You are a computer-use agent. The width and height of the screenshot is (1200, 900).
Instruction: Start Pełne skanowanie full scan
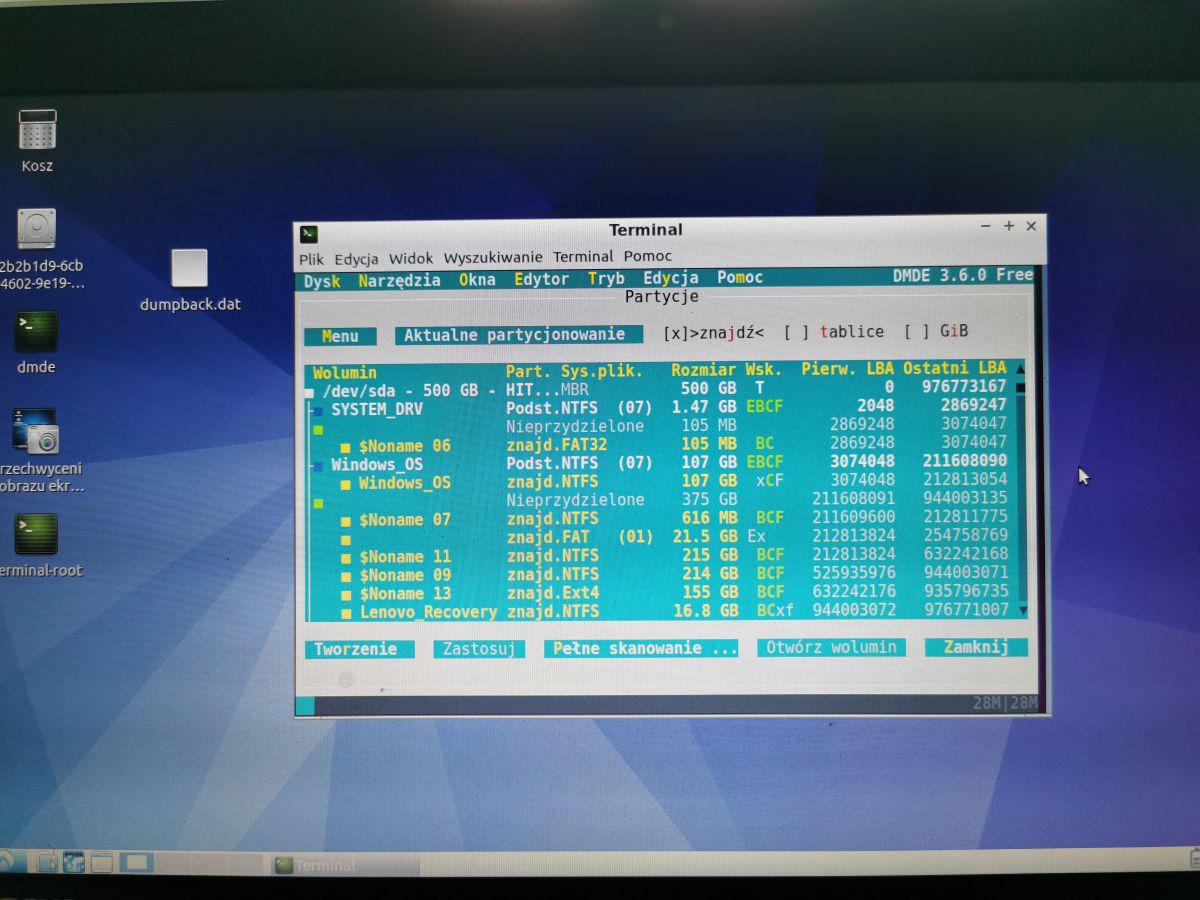pyautogui.click(x=641, y=648)
